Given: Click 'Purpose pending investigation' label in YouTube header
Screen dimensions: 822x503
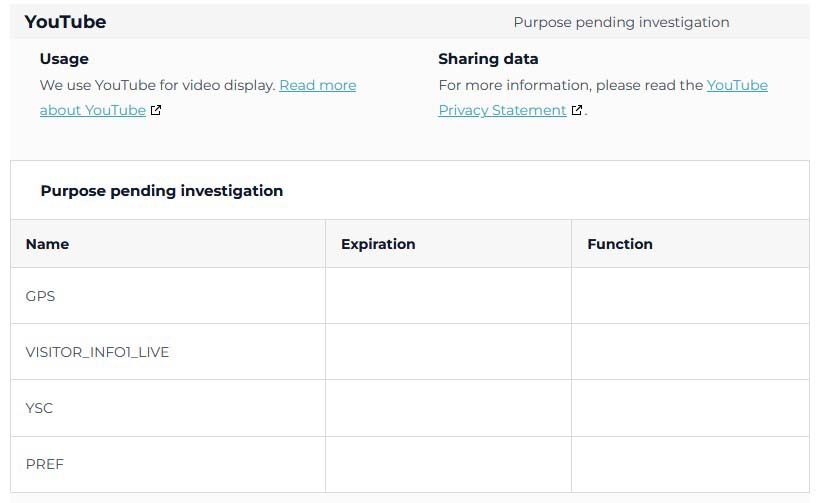Looking at the screenshot, I should [621, 22].
